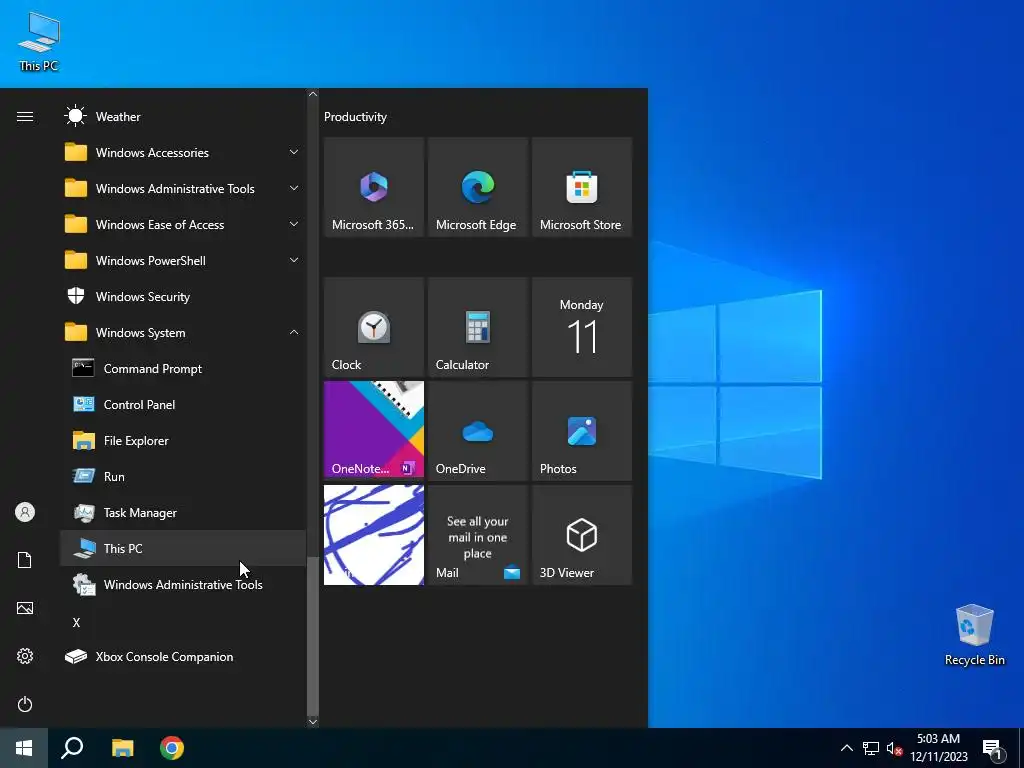Open Xbox Console Companion

[183, 657]
